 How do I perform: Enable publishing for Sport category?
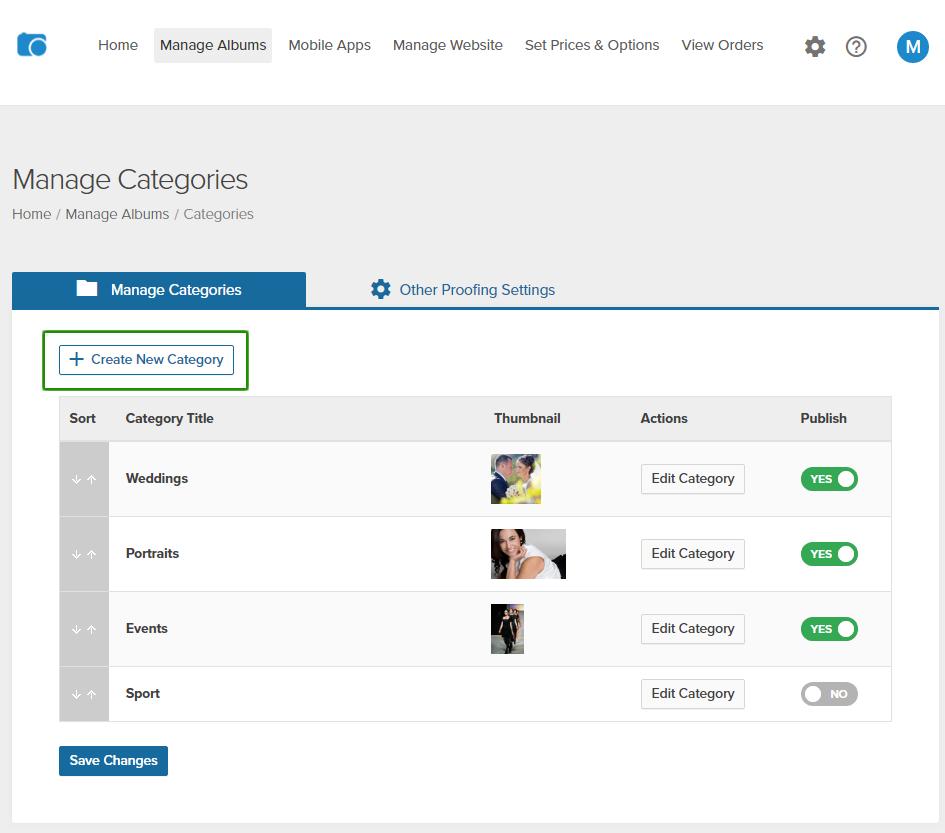pos(829,694)
